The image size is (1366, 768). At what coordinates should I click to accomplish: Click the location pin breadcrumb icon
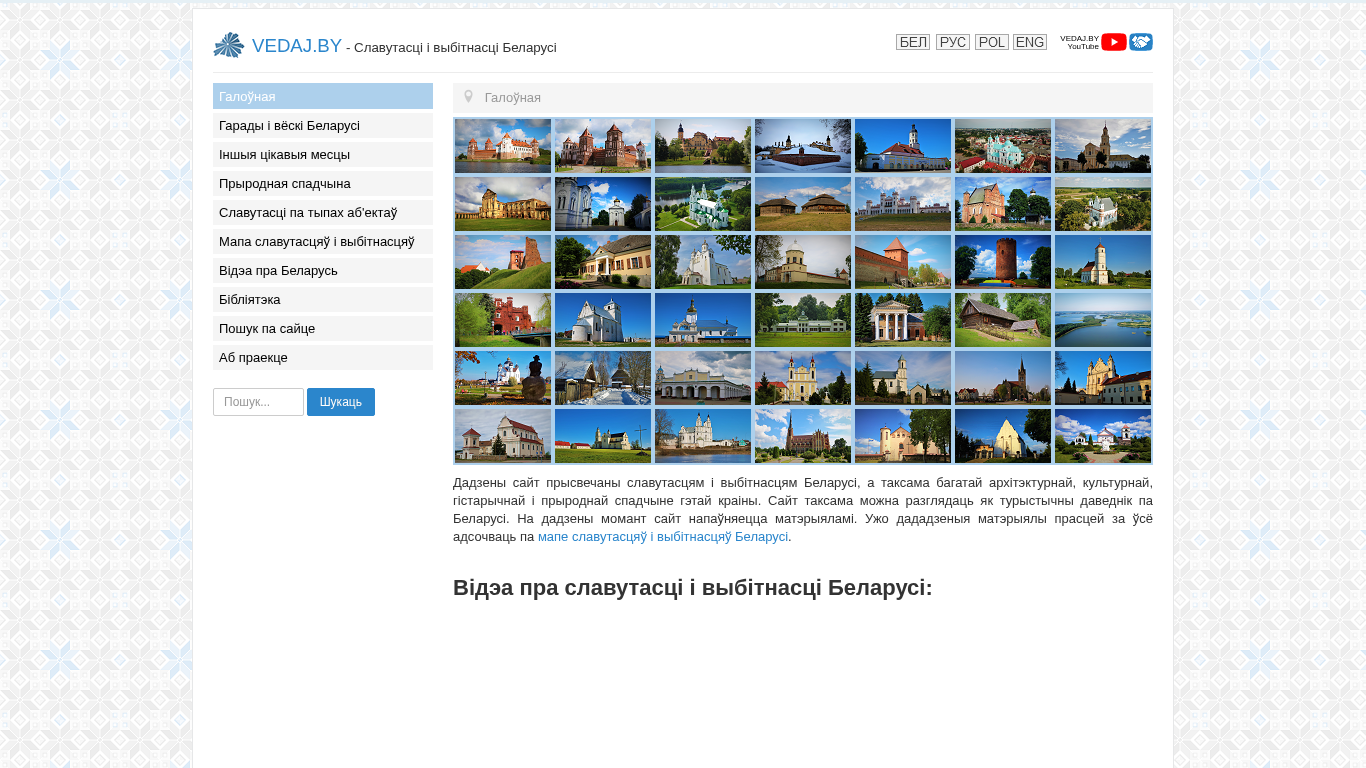(x=468, y=97)
